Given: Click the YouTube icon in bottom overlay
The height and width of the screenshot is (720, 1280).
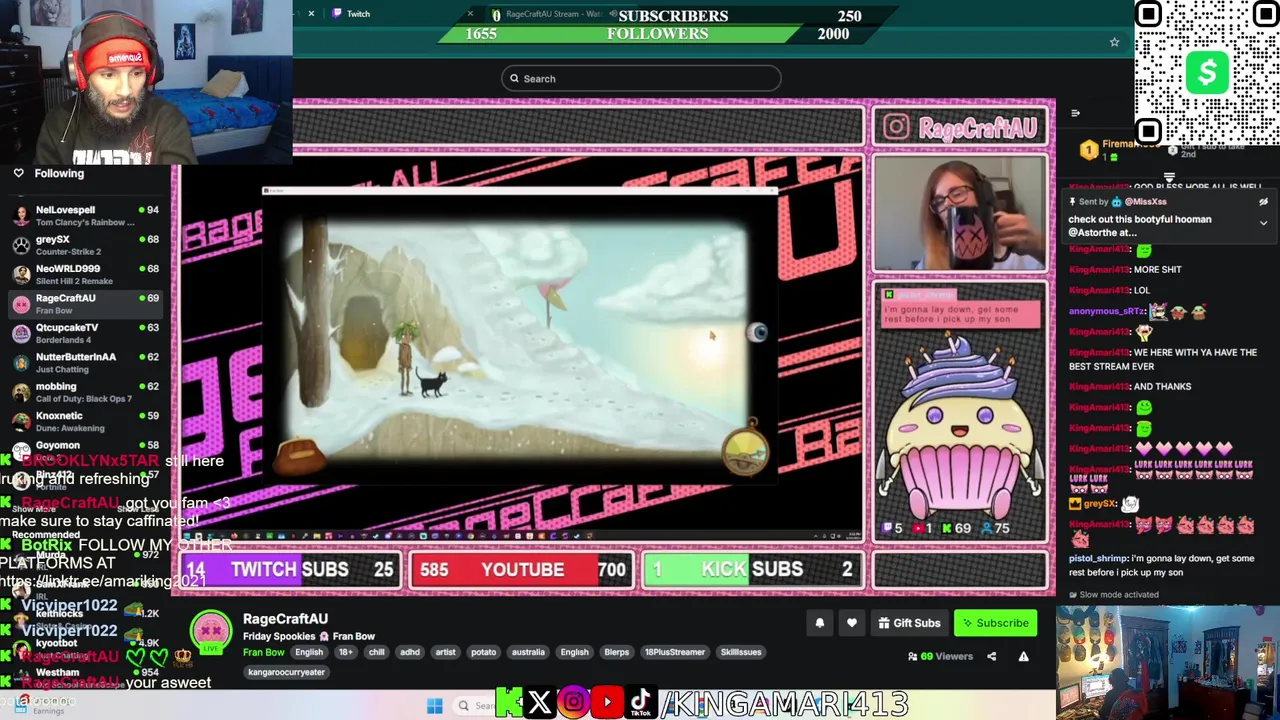Looking at the screenshot, I should tap(607, 703).
